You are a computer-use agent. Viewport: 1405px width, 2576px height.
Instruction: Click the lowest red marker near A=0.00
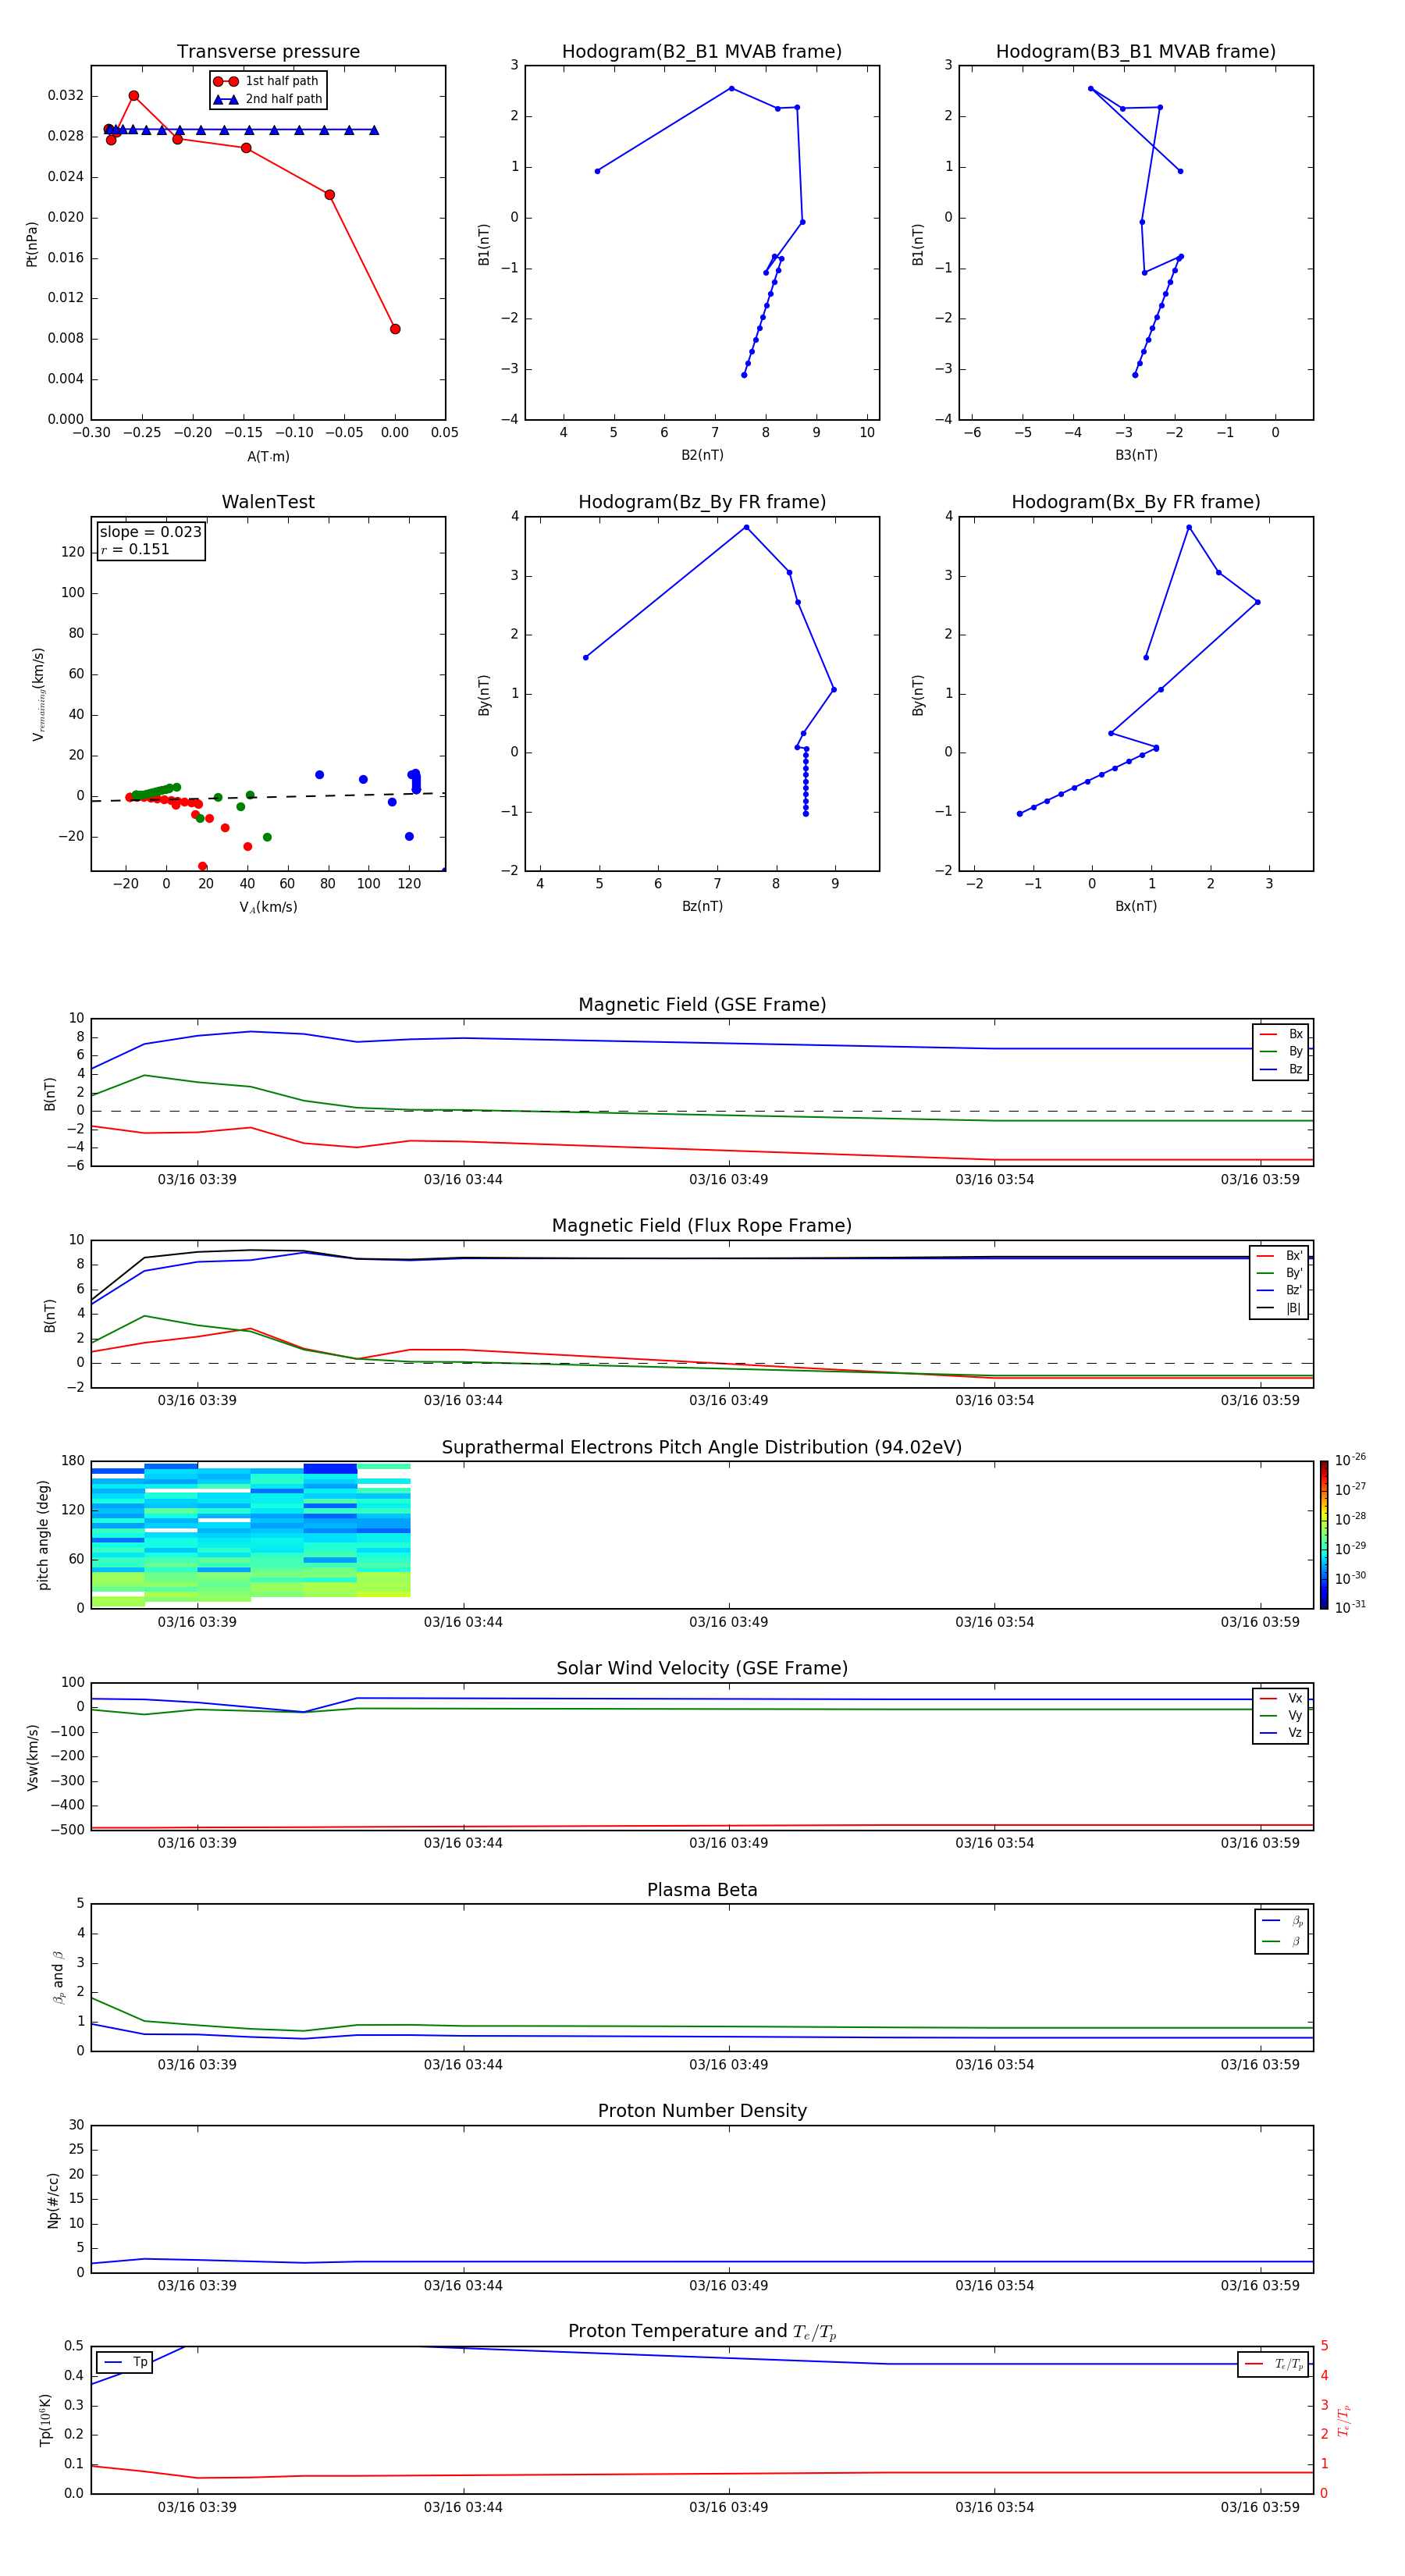(x=395, y=329)
